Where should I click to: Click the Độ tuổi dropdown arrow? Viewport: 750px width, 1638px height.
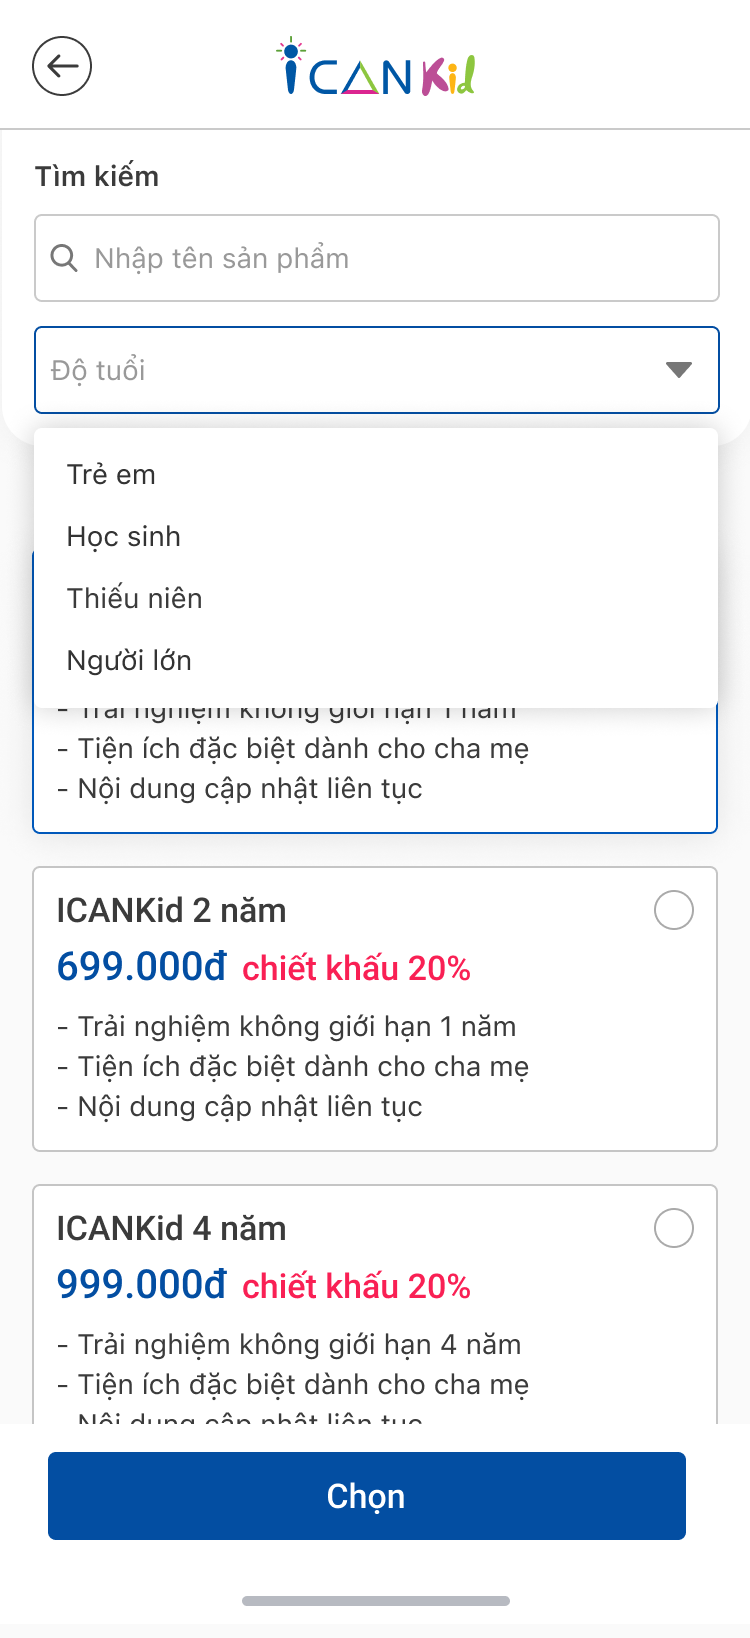[x=679, y=370]
